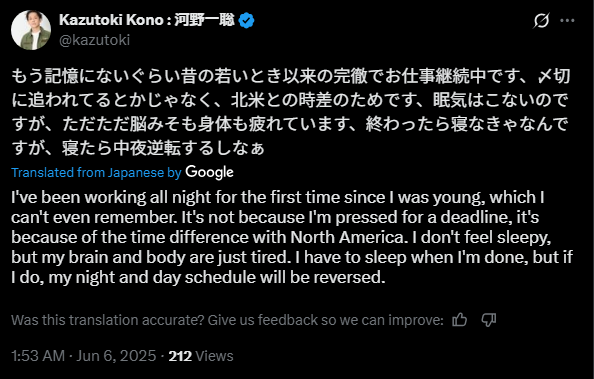594x379 pixels.
Task: Give thumbs up to the translation
Action: [x=460, y=320]
